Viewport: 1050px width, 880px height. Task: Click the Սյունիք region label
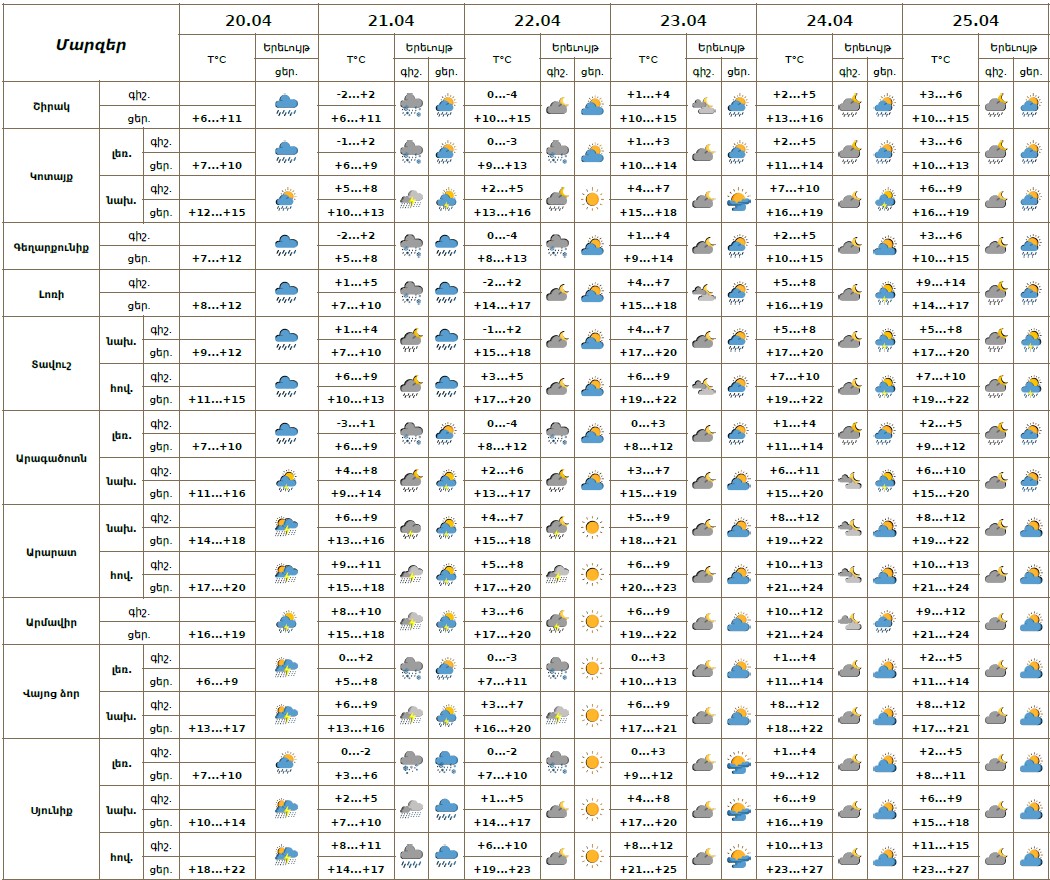click(x=50, y=809)
